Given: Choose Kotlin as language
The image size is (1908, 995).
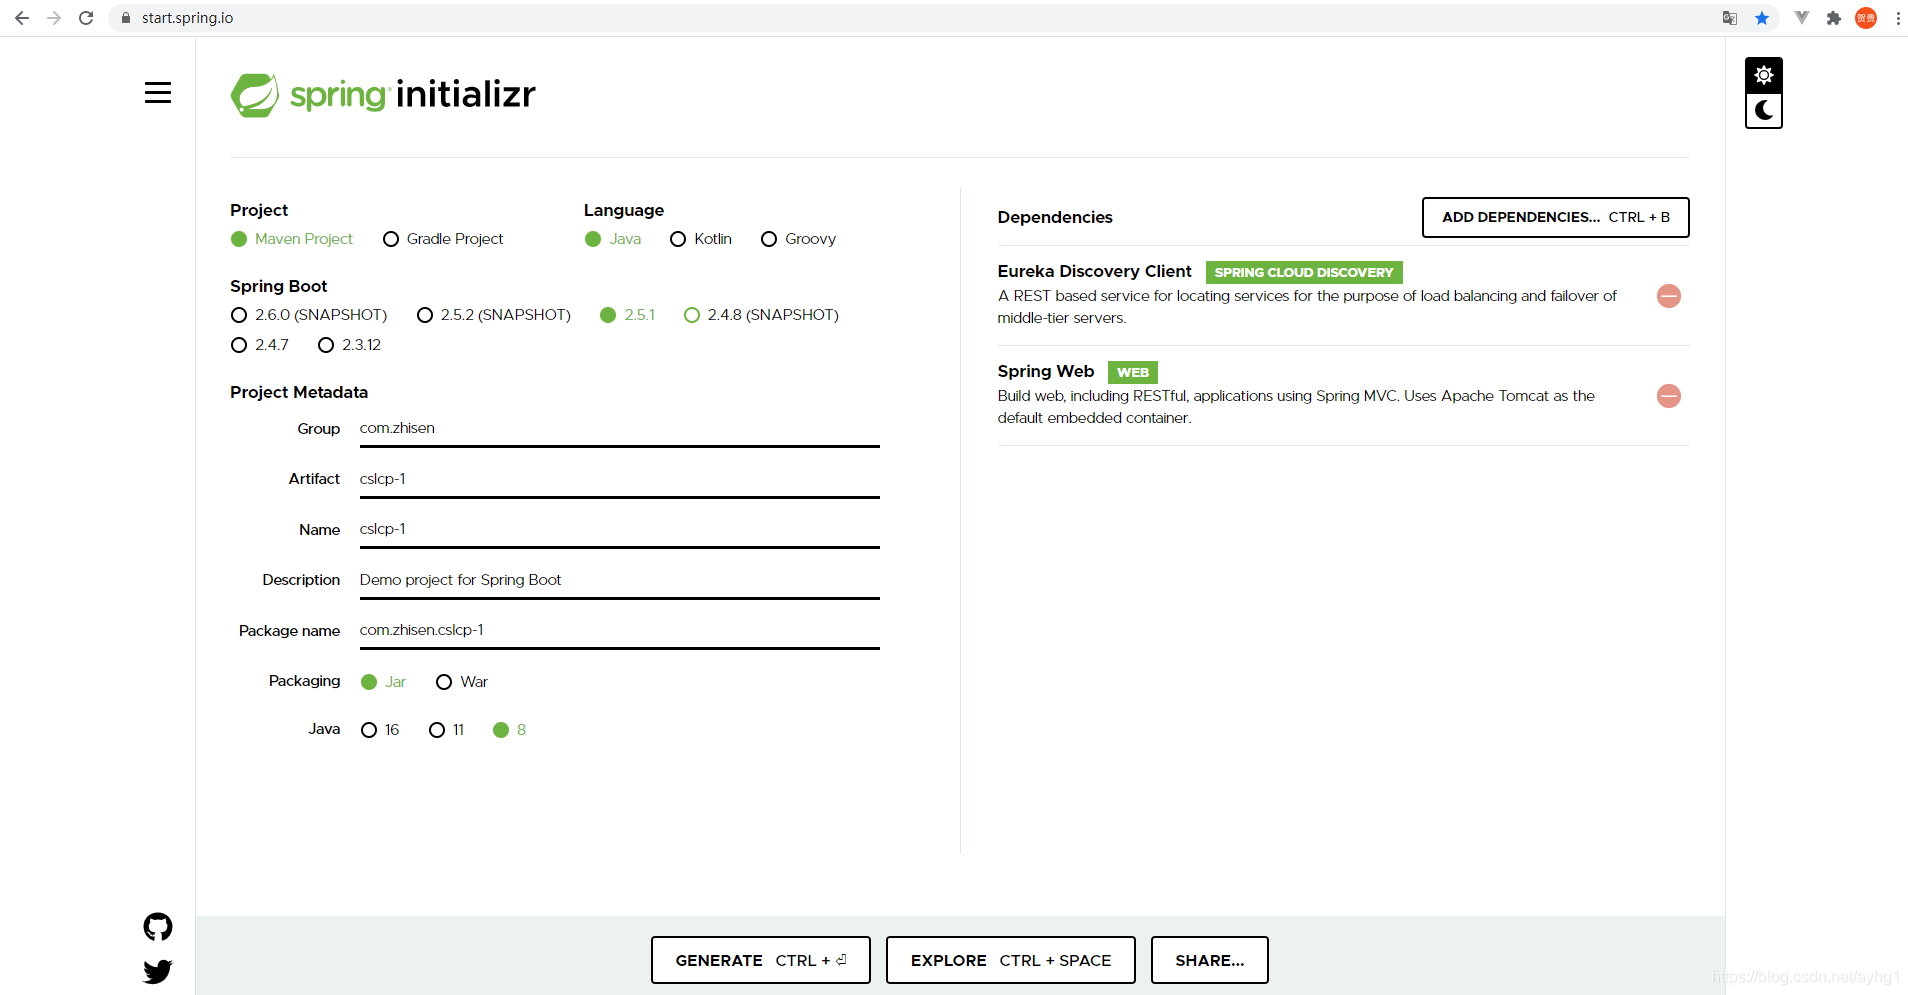Looking at the screenshot, I should (x=701, y=239).
